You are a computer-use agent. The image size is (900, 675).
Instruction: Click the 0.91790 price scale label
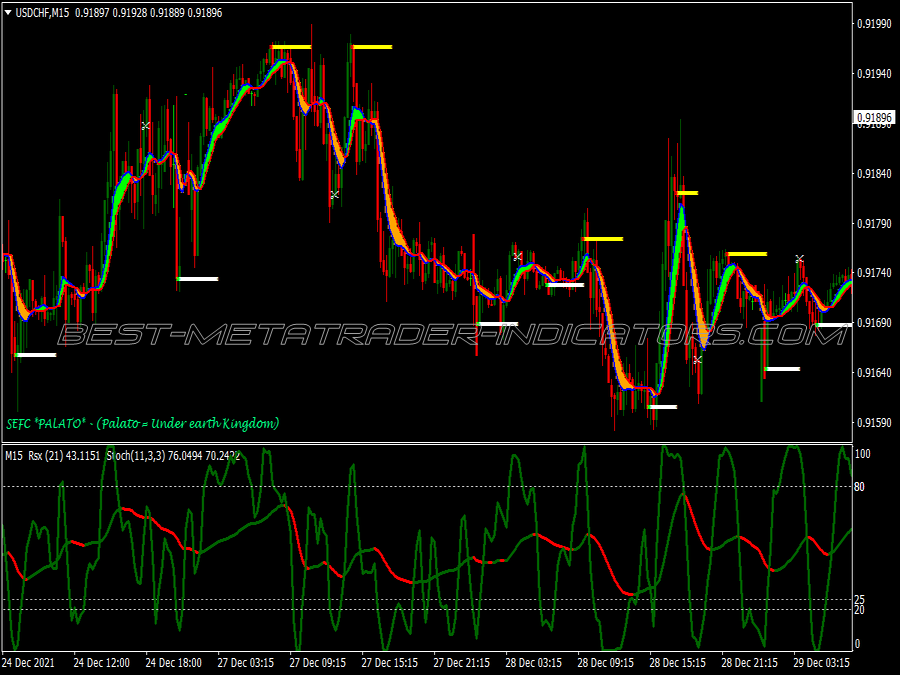point(875,223)
